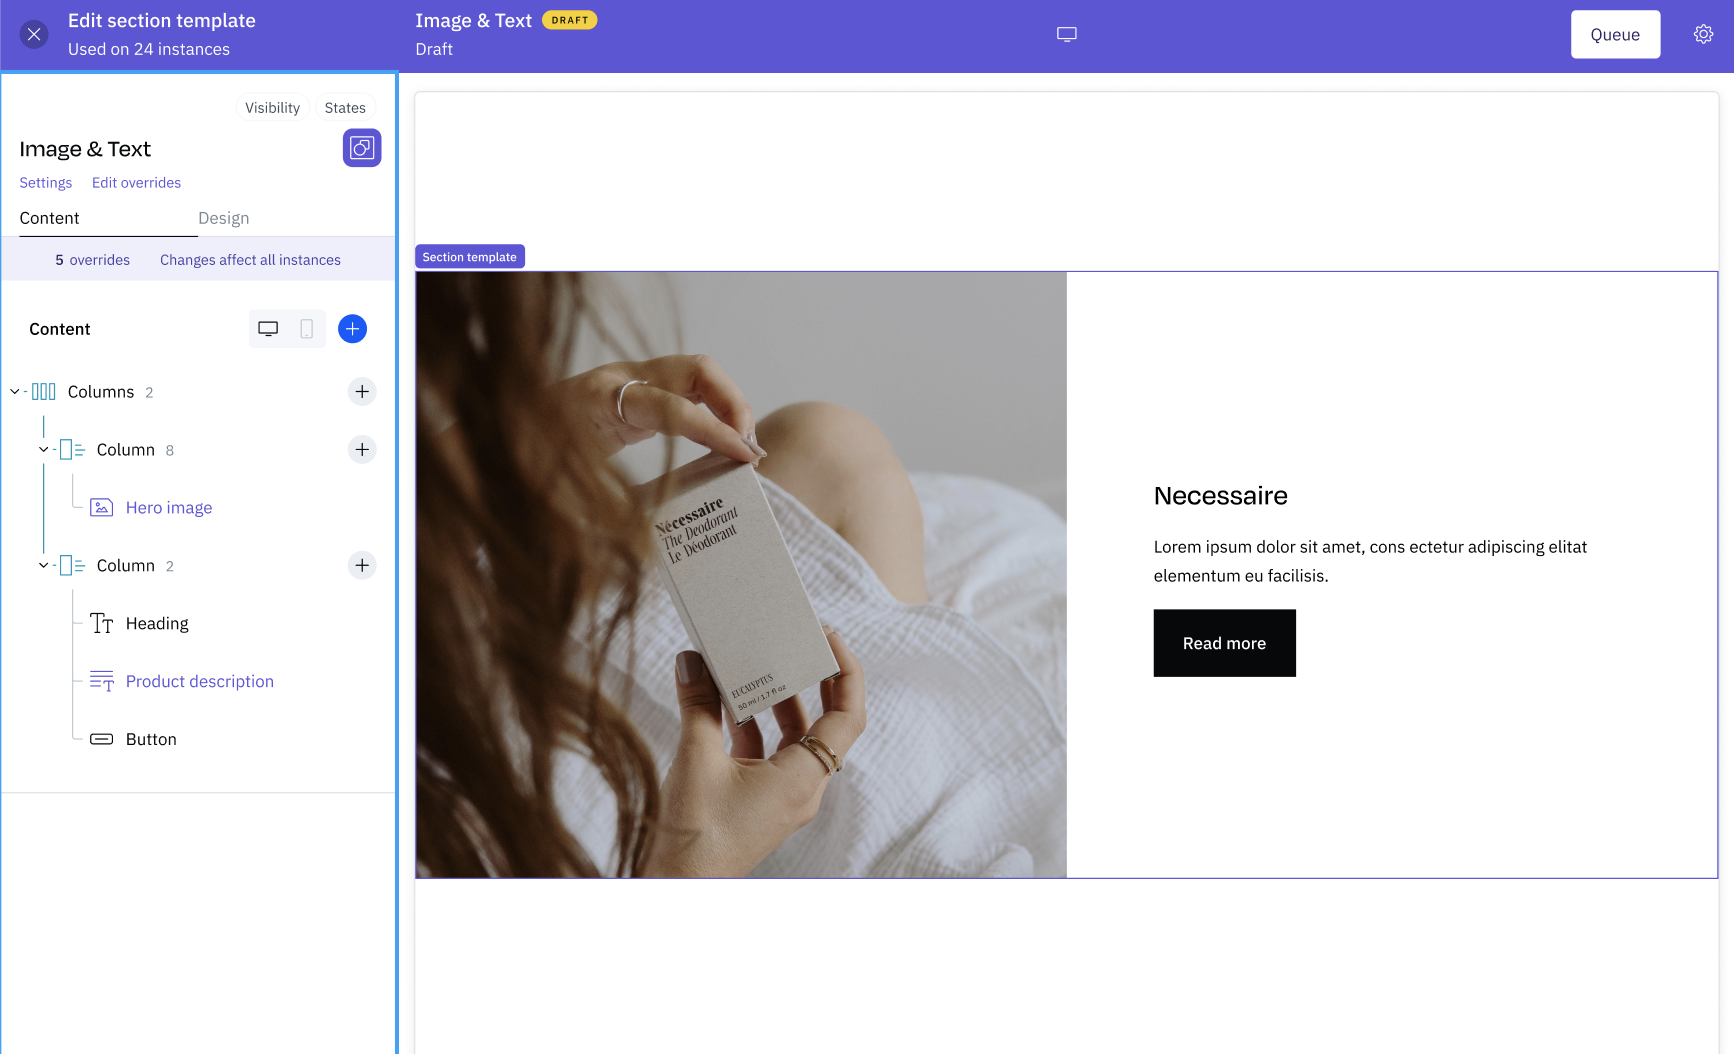Collapse the Column 8 tree node
Viewport: 1734px width, 1054px height.
[x=44, y=450]
